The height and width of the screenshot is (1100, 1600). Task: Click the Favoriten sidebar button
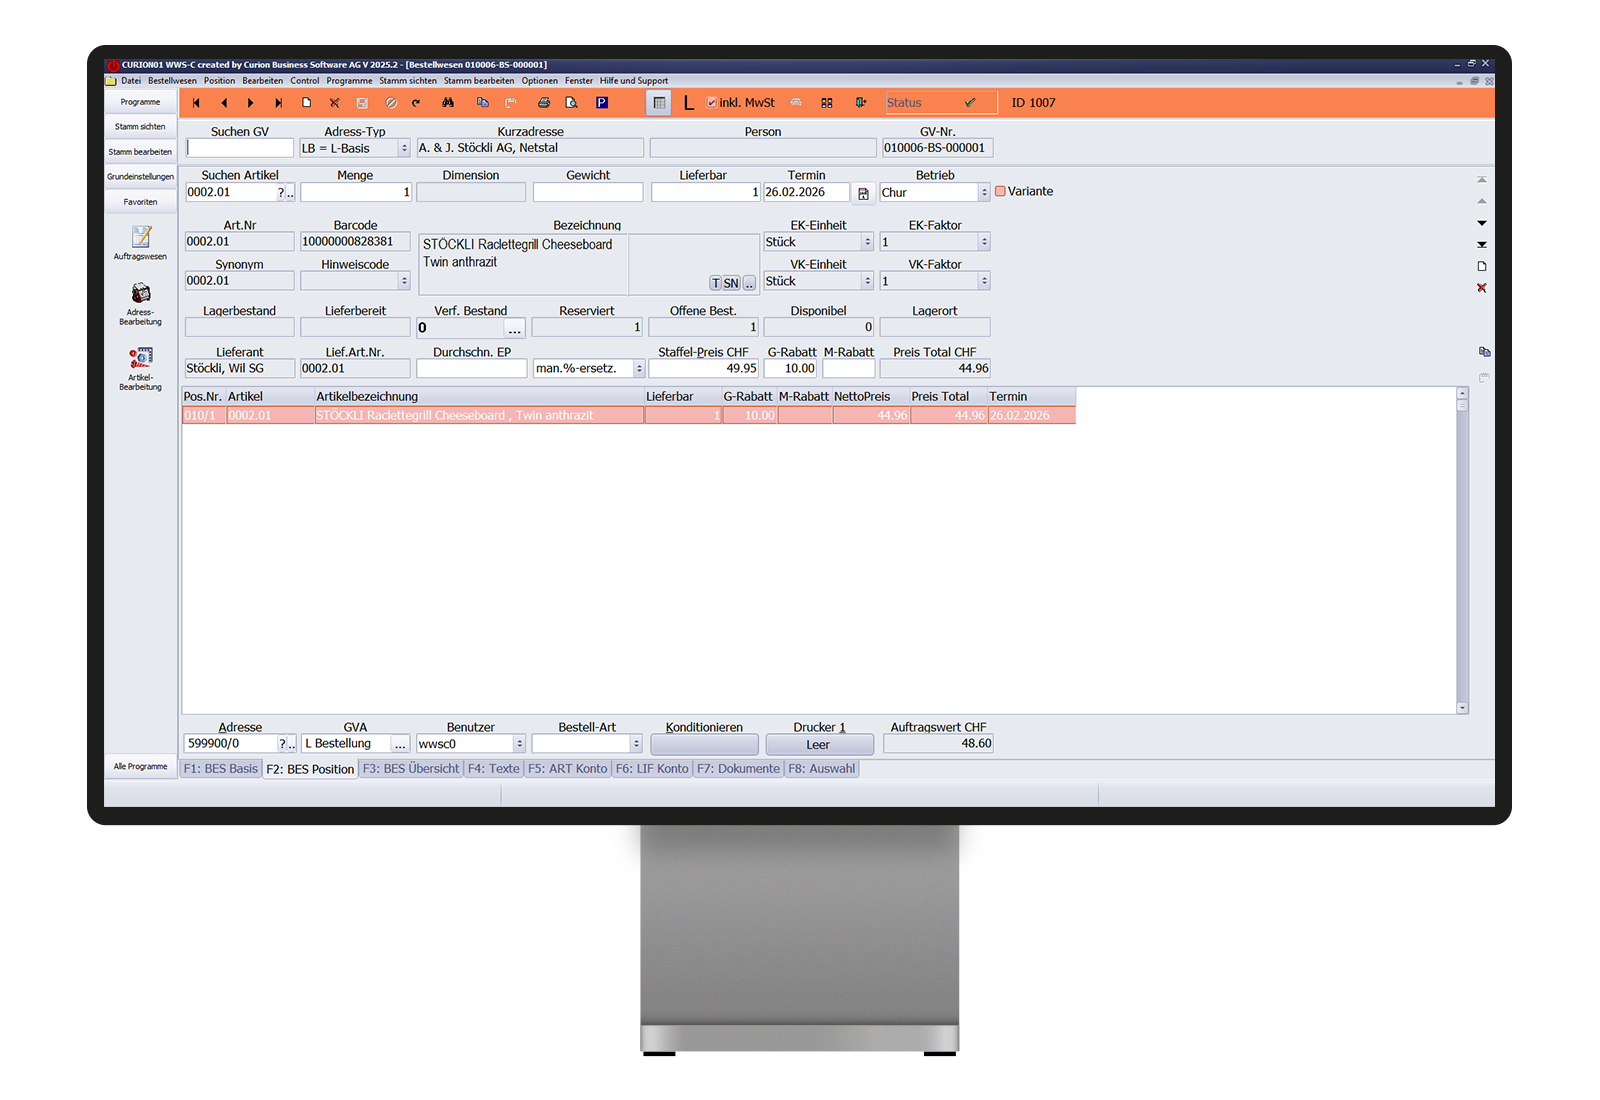coord(140,202)
